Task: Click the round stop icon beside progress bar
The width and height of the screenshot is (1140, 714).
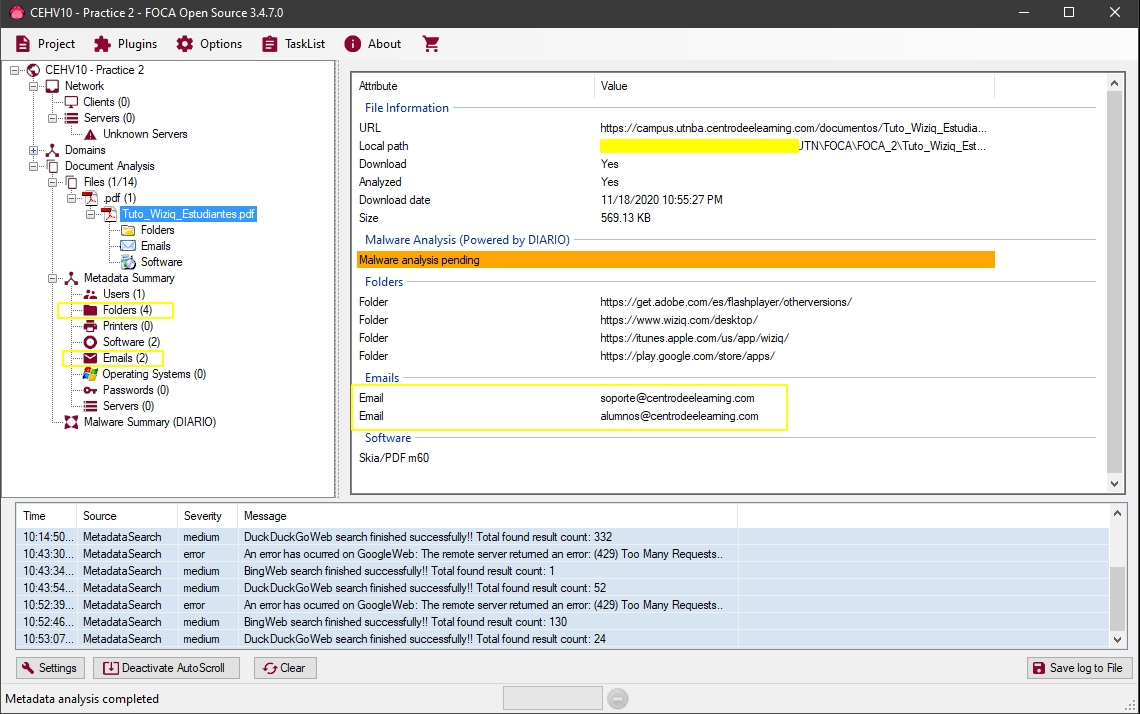Action: click(x=618, y=698)
